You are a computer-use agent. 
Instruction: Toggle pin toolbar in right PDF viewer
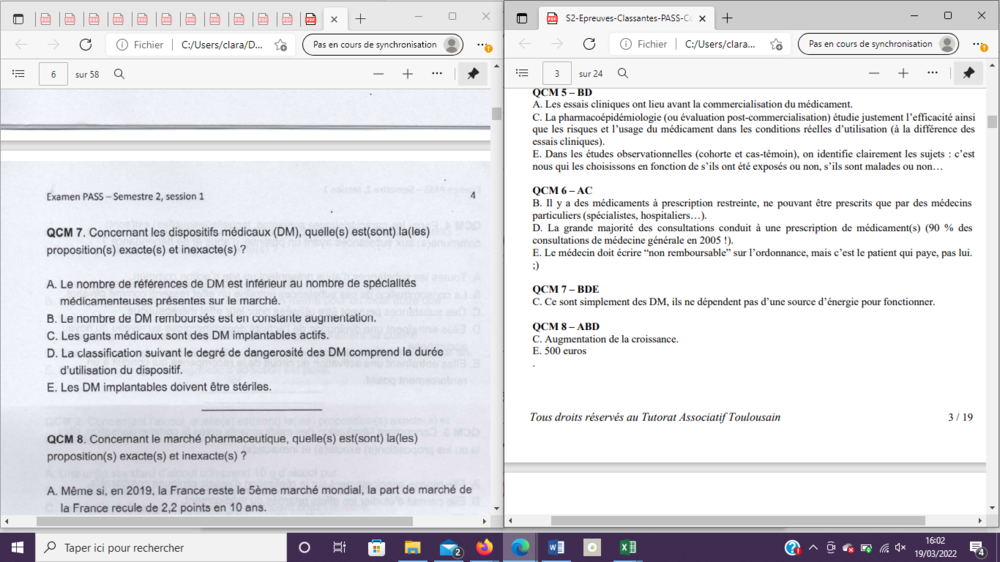(968, 74)
